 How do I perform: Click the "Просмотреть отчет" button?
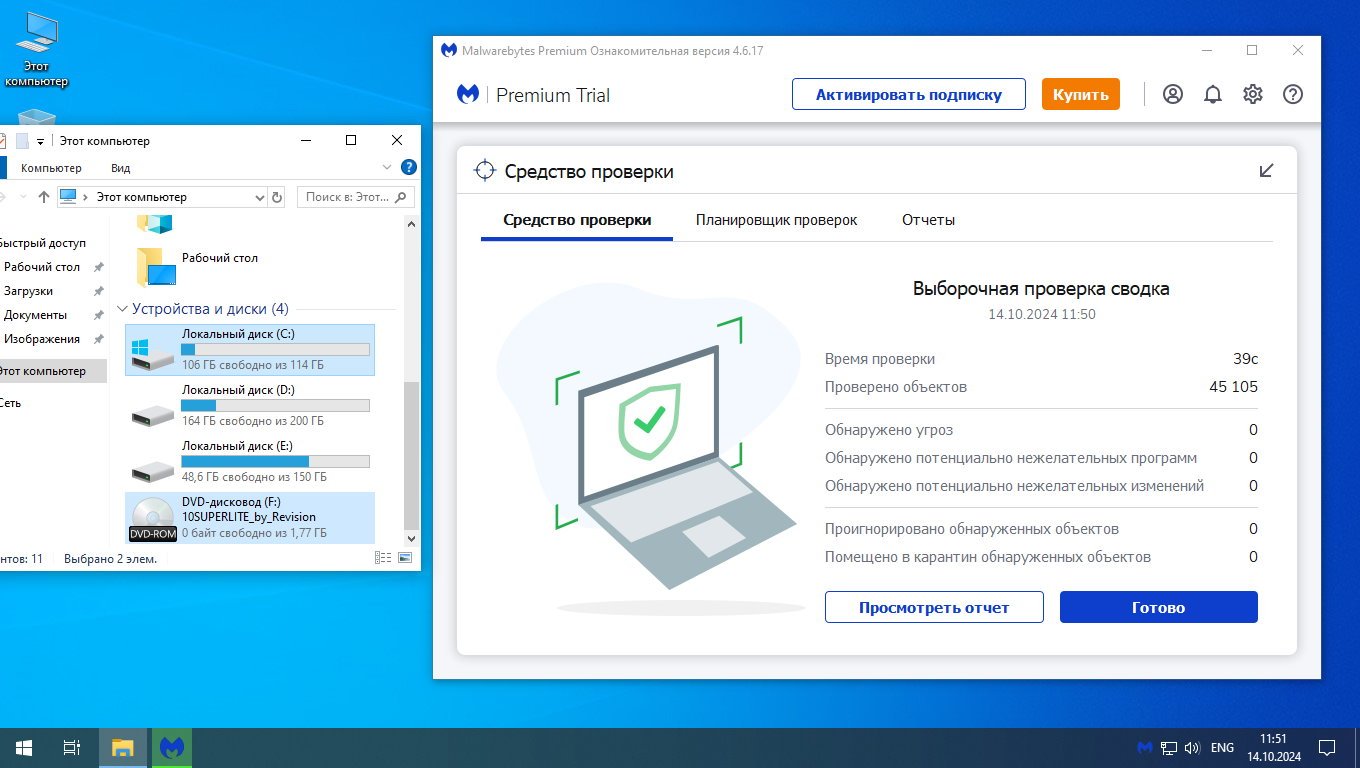[934, 607]
